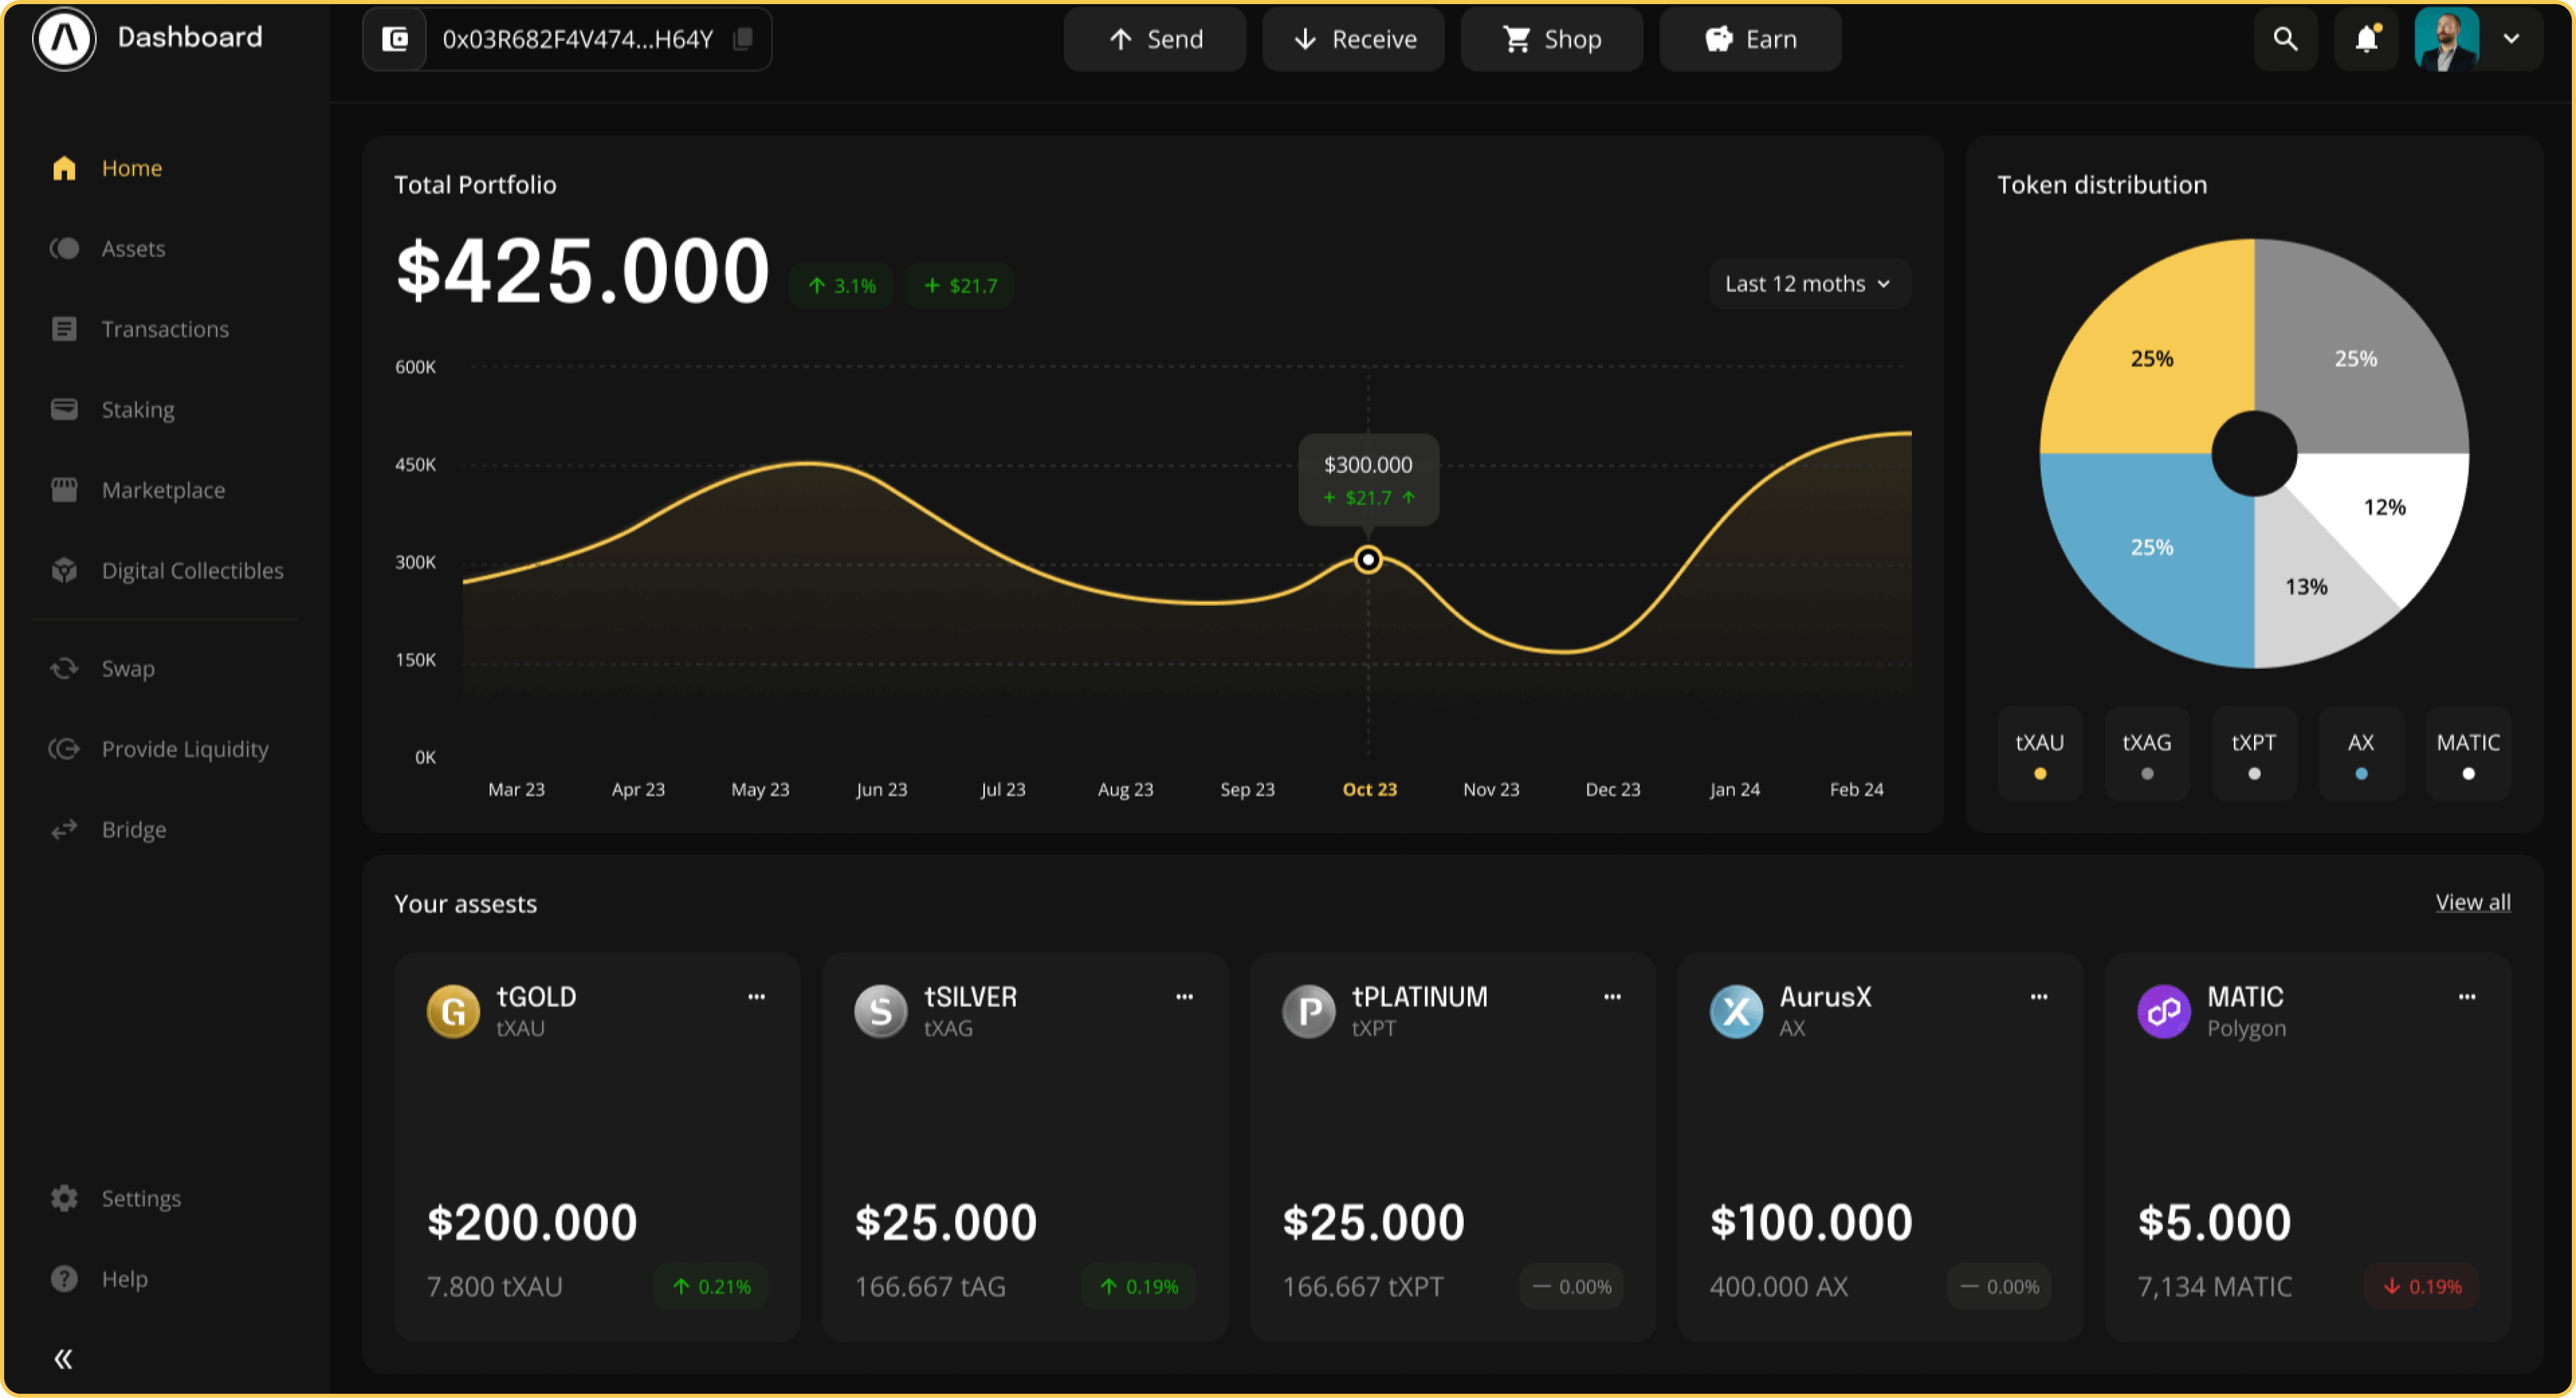Click the search icon in top bar
This screenshot has height=1398, width=2576.
pyautogui.click(x=2286, y=39)
